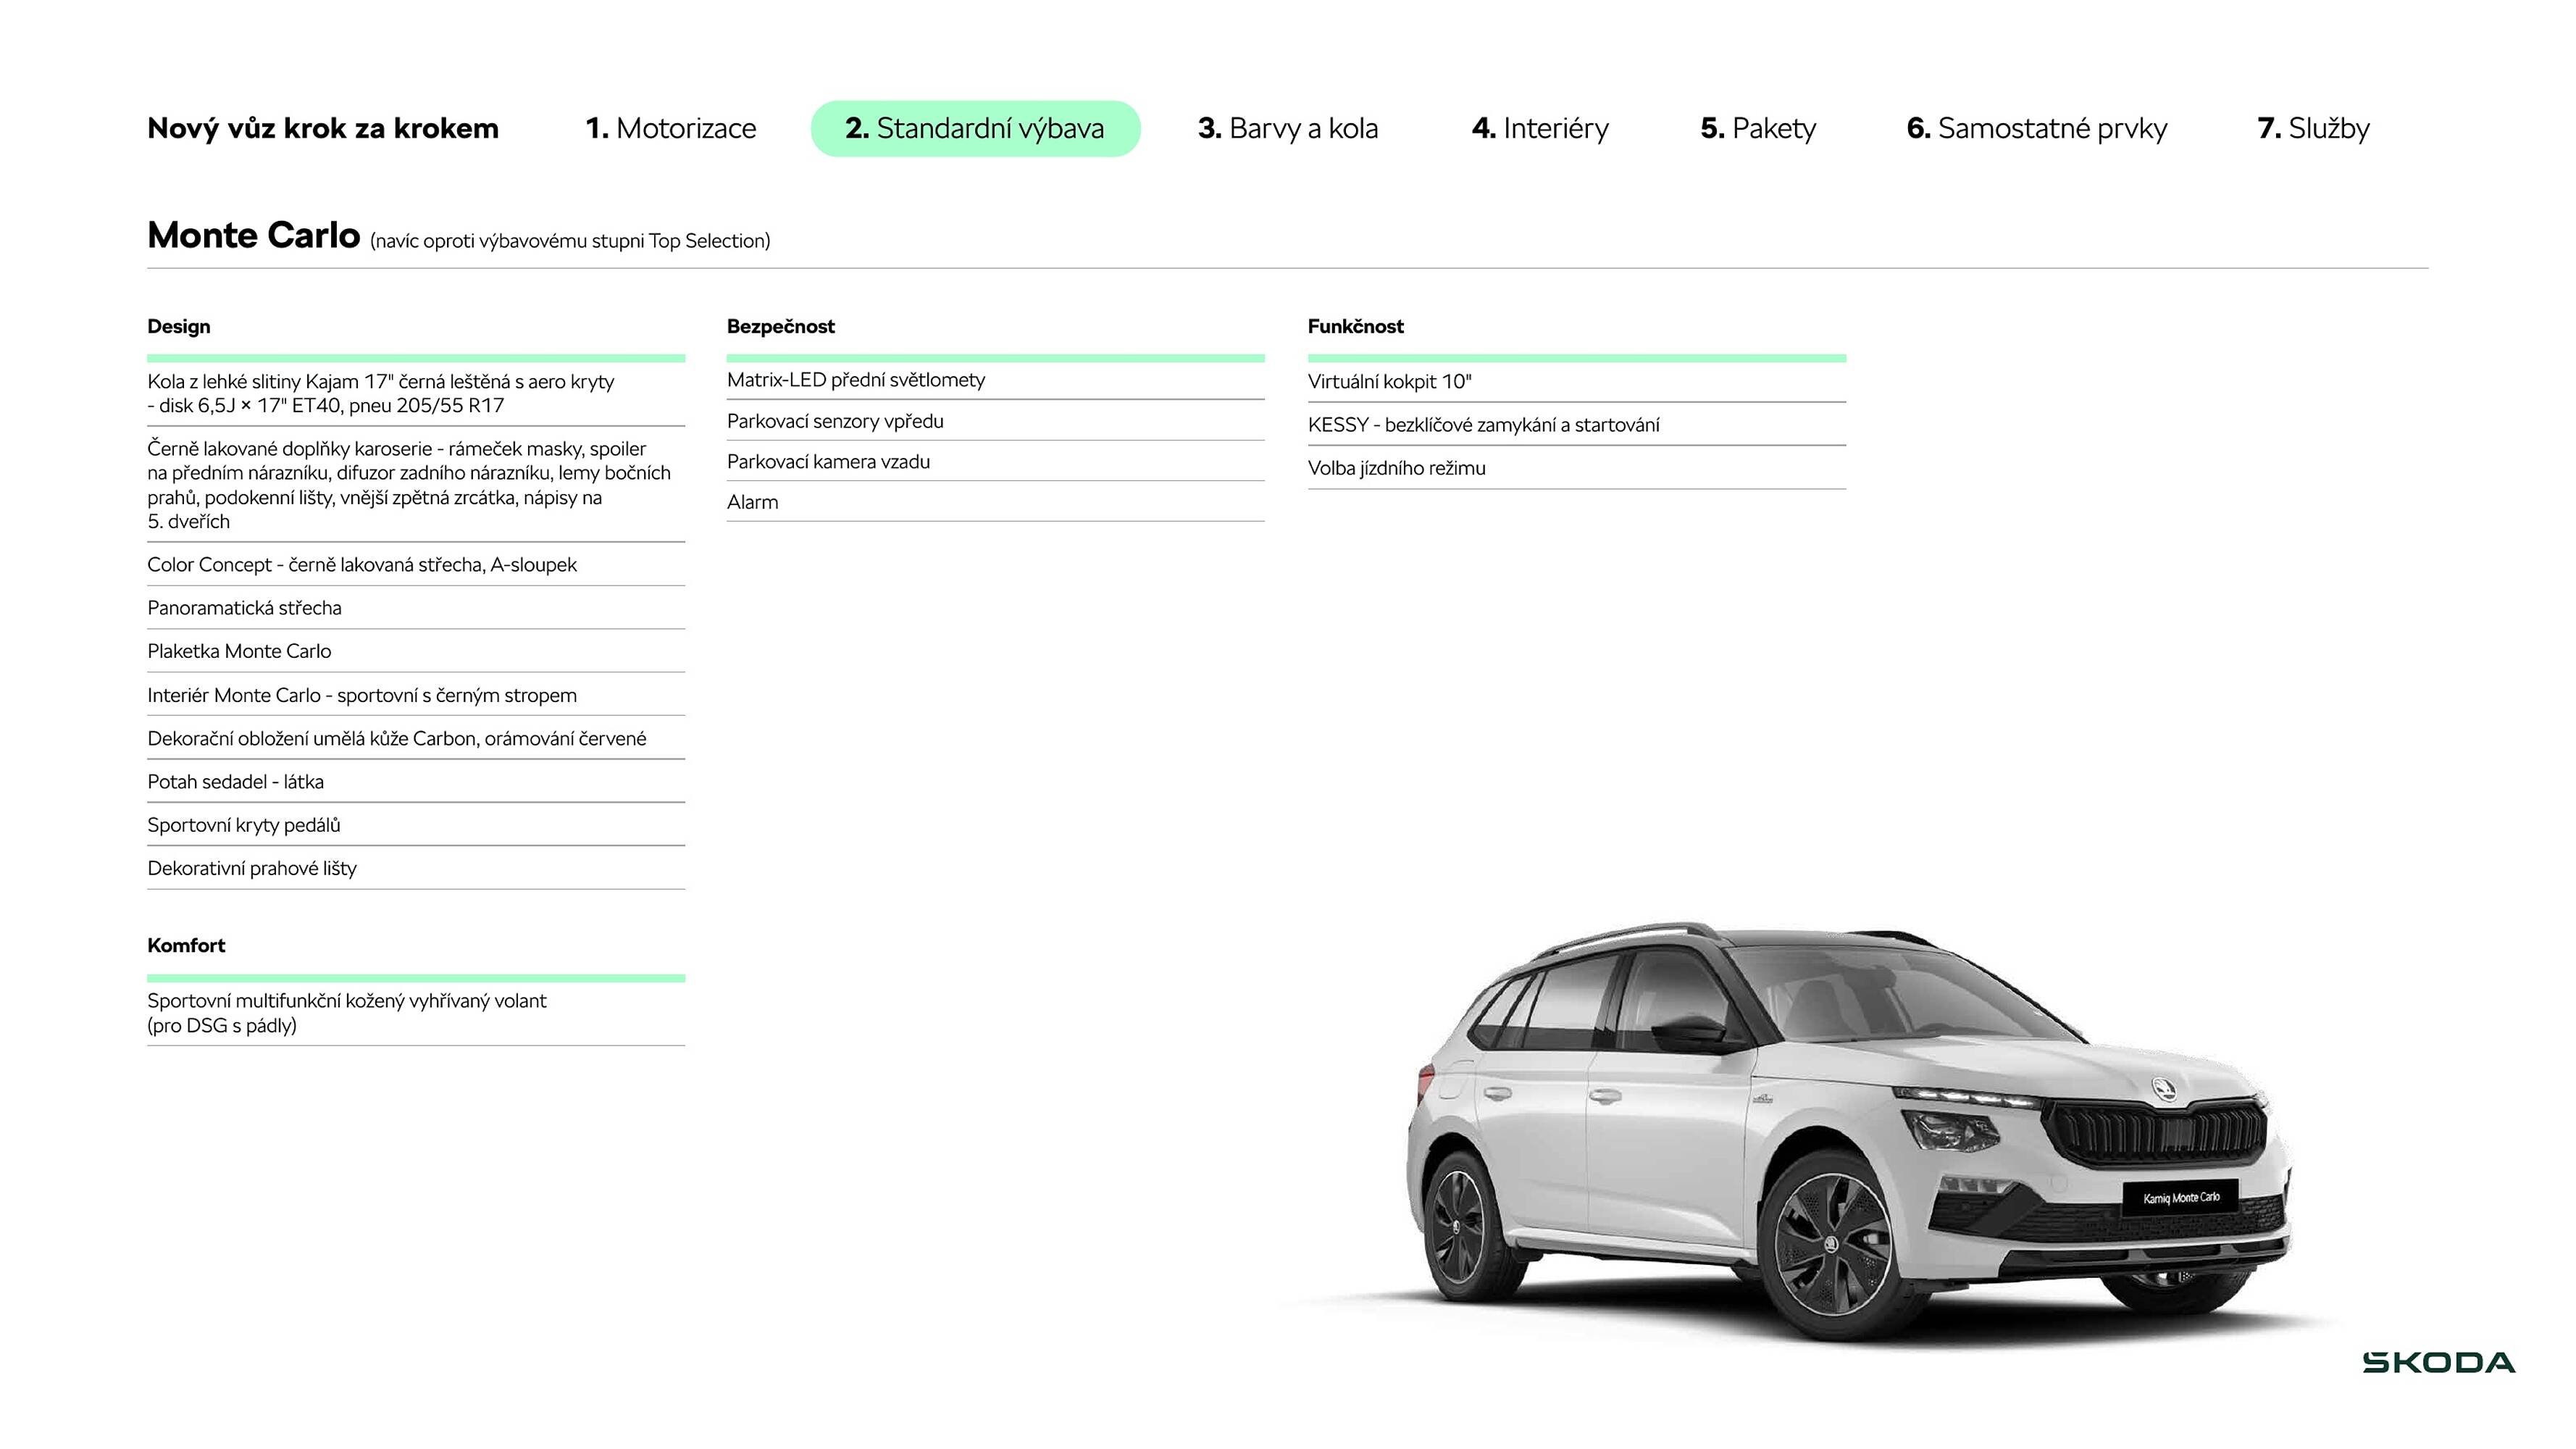2576x1449 pixels.
Task: Switch to the 3. Barvy a kola tab
Action: click(x=1288, y=128)
